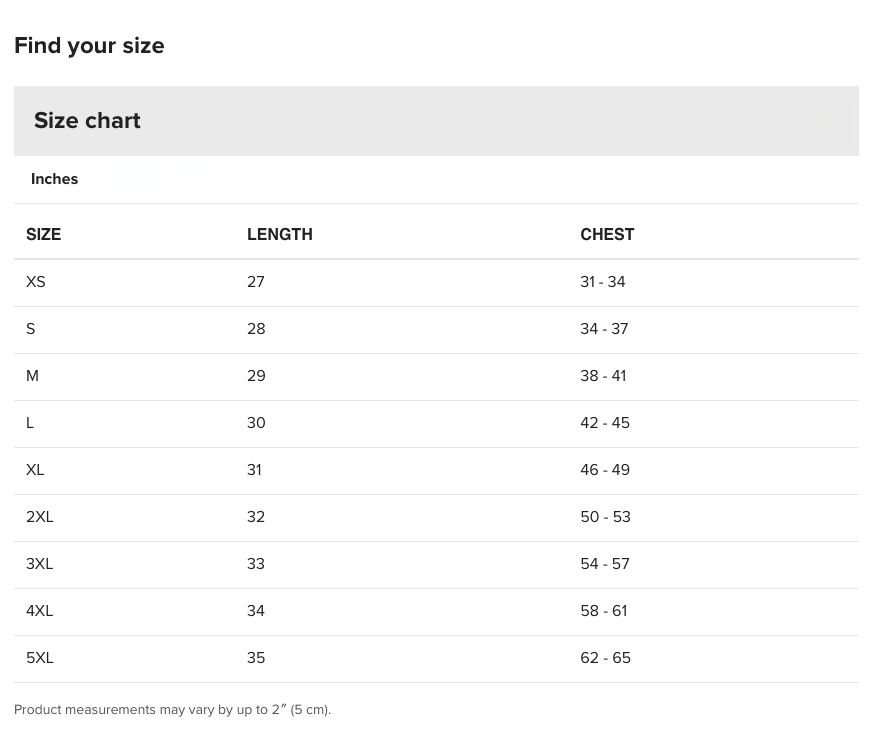The image size is (879, 756).
Task: Click the "Find your size" heading
Action: coord(89,46)
